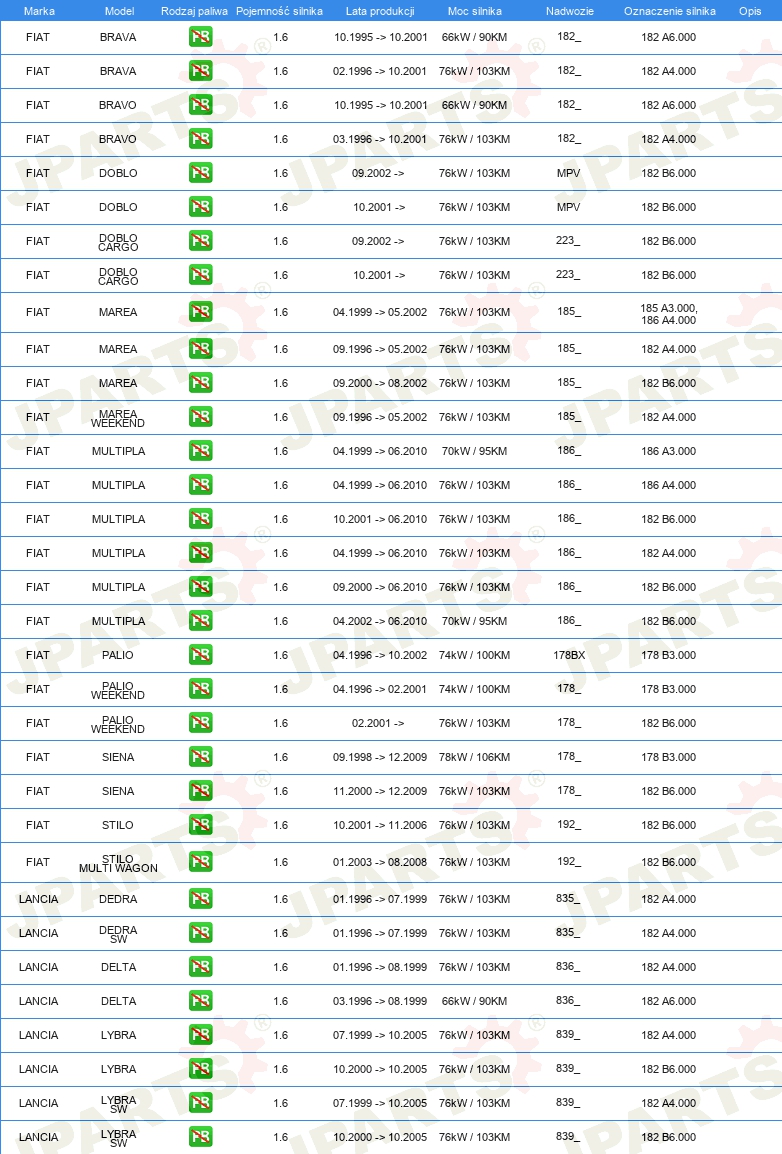Select fuel icon in MAREA WEEKEND row
Viewport: 782px width, 1154px height.
coord(200,417)
